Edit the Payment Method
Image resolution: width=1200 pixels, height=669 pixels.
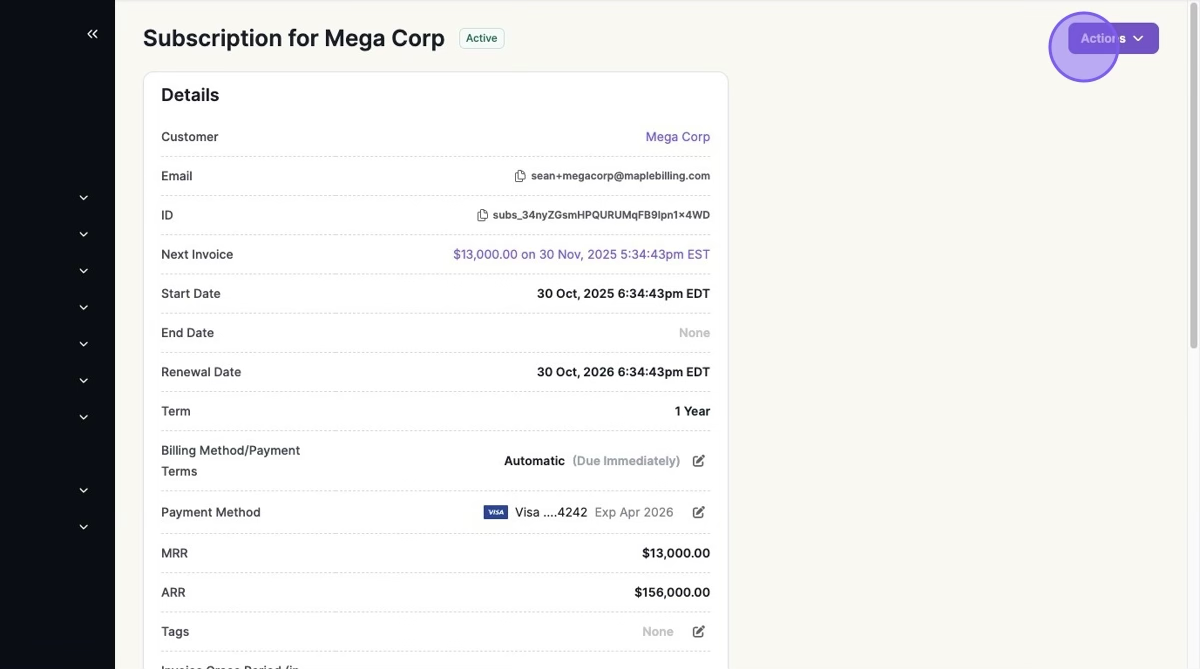pyautogui.click(x=699, y=512)
